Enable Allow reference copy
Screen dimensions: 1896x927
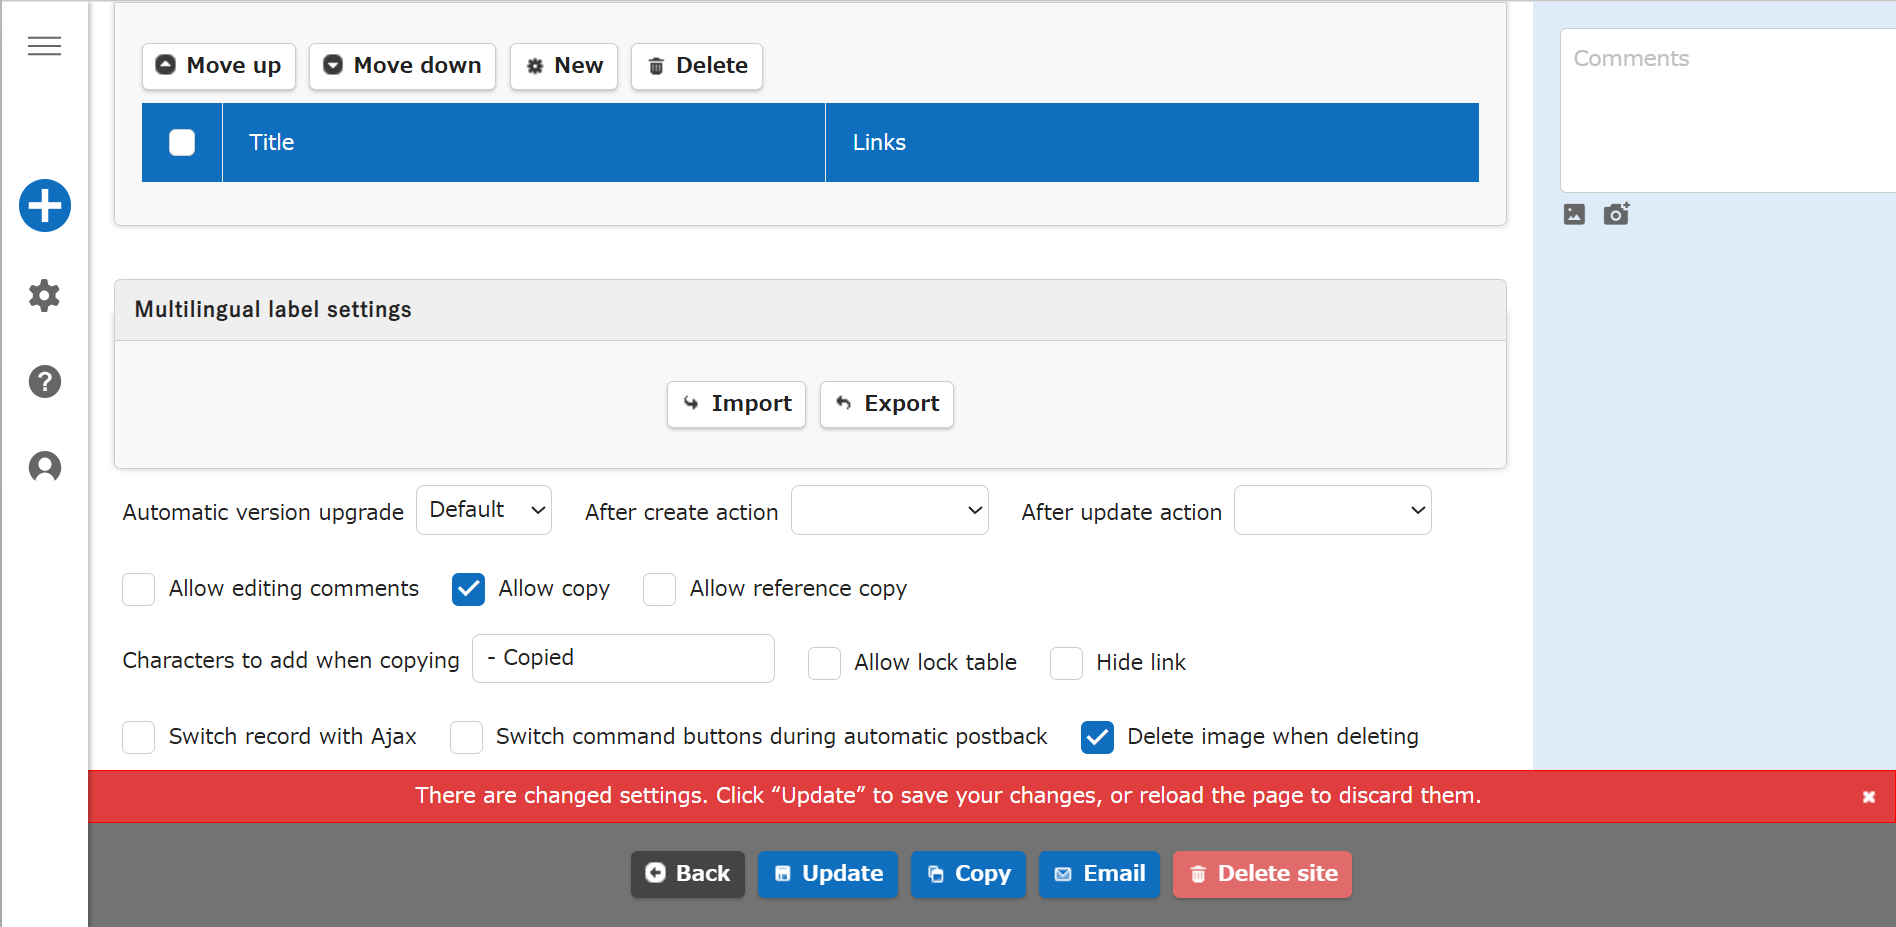659,590
